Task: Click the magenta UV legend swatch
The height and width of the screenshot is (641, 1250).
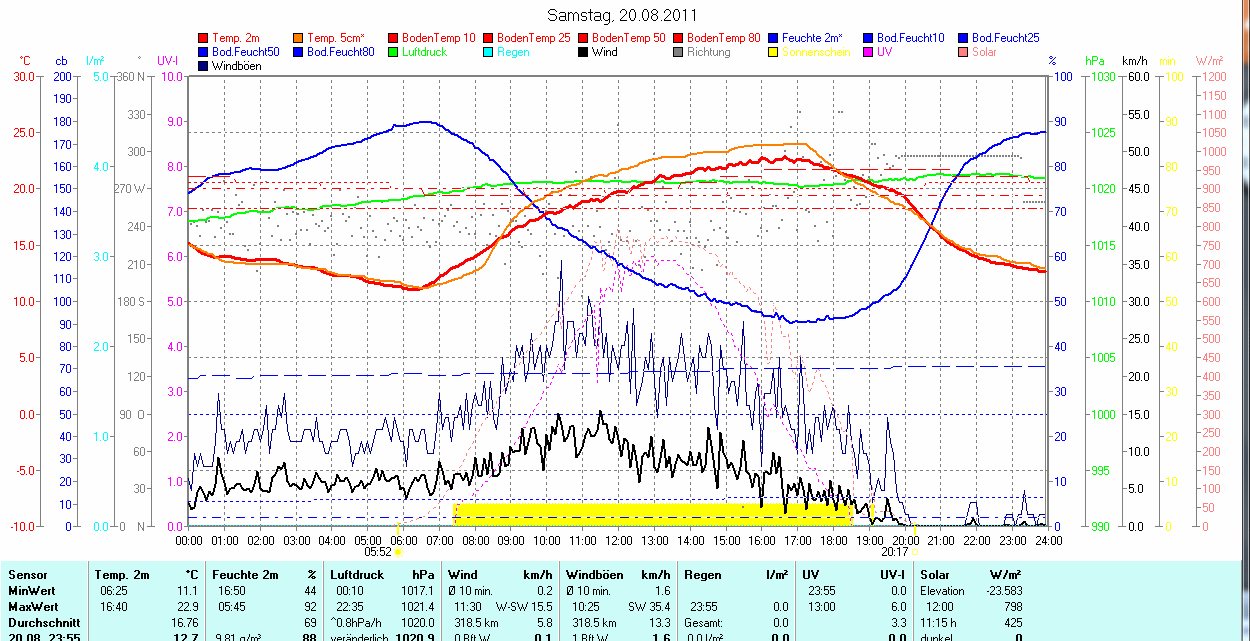Action: pos(869,52)
